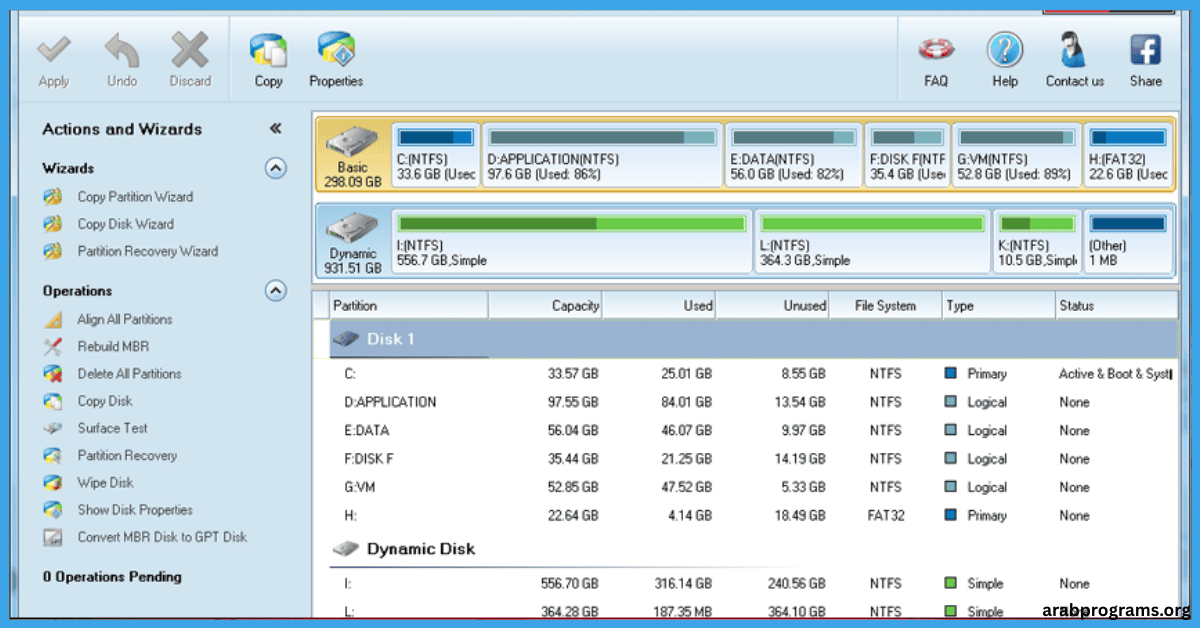Collapse the Operations section chevron
The height and width of the screenshot is (628, 1200).
pos(276,291)
